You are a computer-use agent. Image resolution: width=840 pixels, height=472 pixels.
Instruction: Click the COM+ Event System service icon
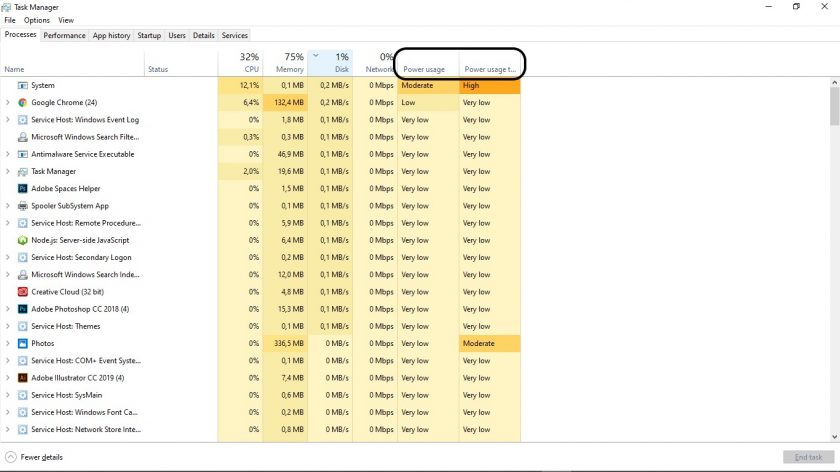(x=22, y=361)
